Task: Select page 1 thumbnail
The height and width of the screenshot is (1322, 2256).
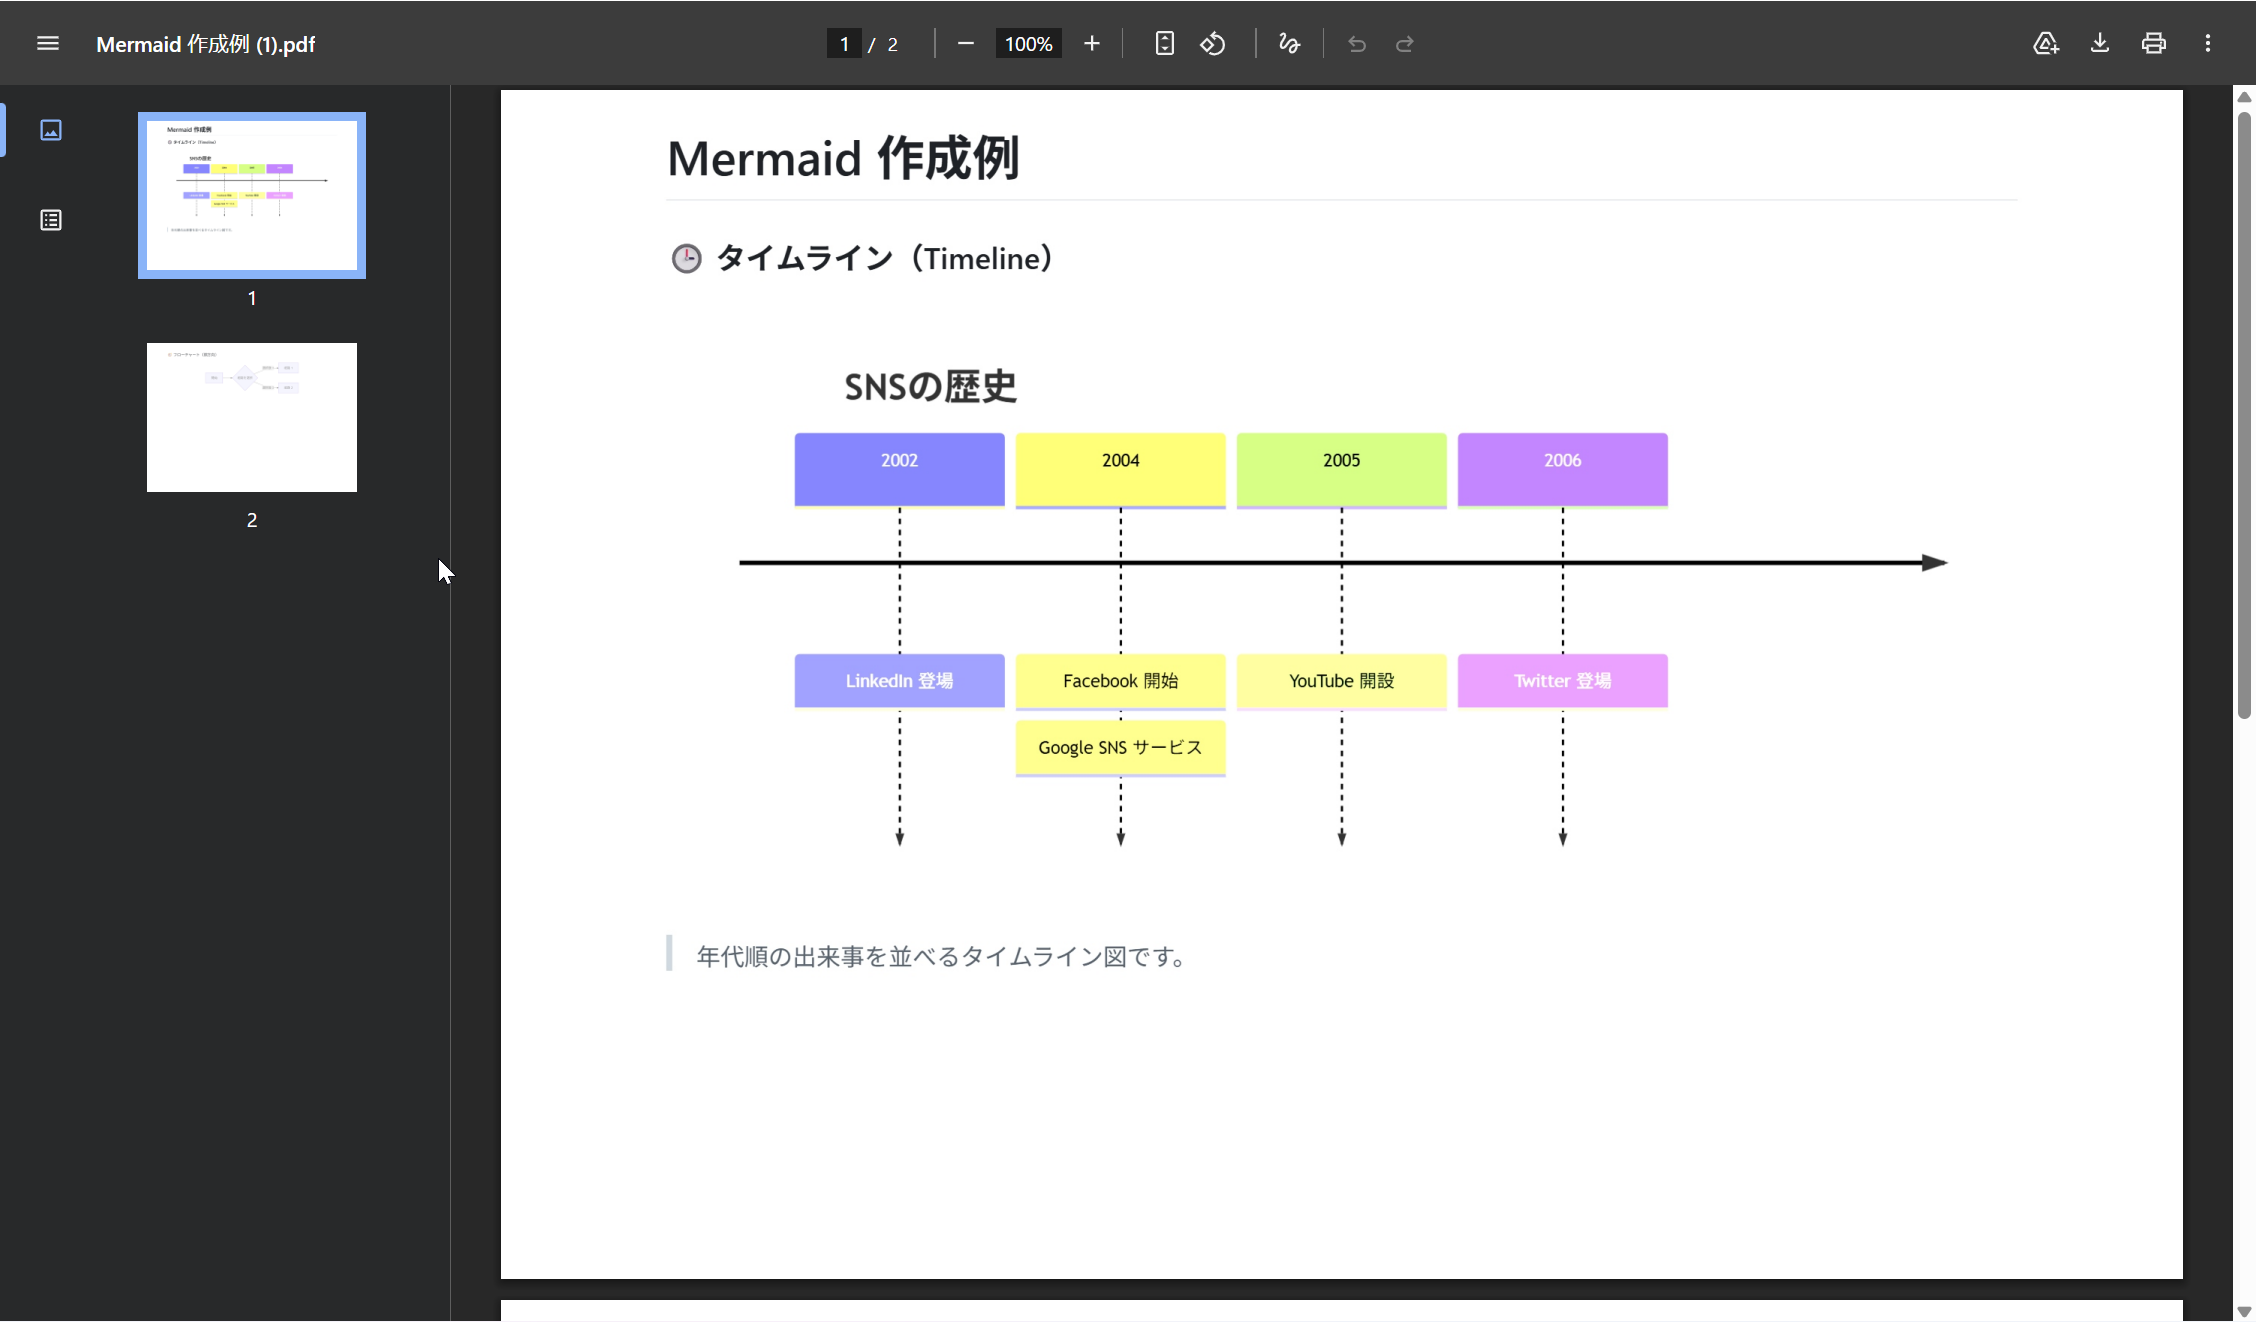Action: [252, 195]
